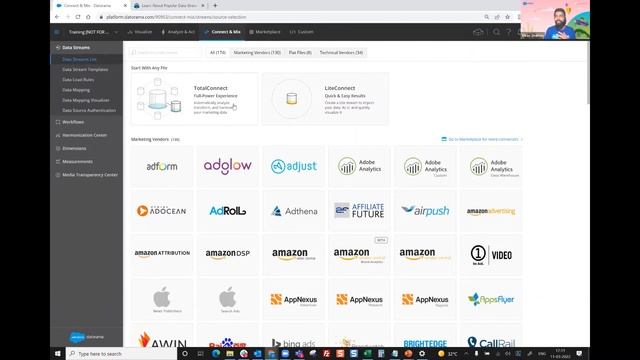This screenshot has height=360, width=640.
Task: Open the help question mark icon
Action: 509,32
